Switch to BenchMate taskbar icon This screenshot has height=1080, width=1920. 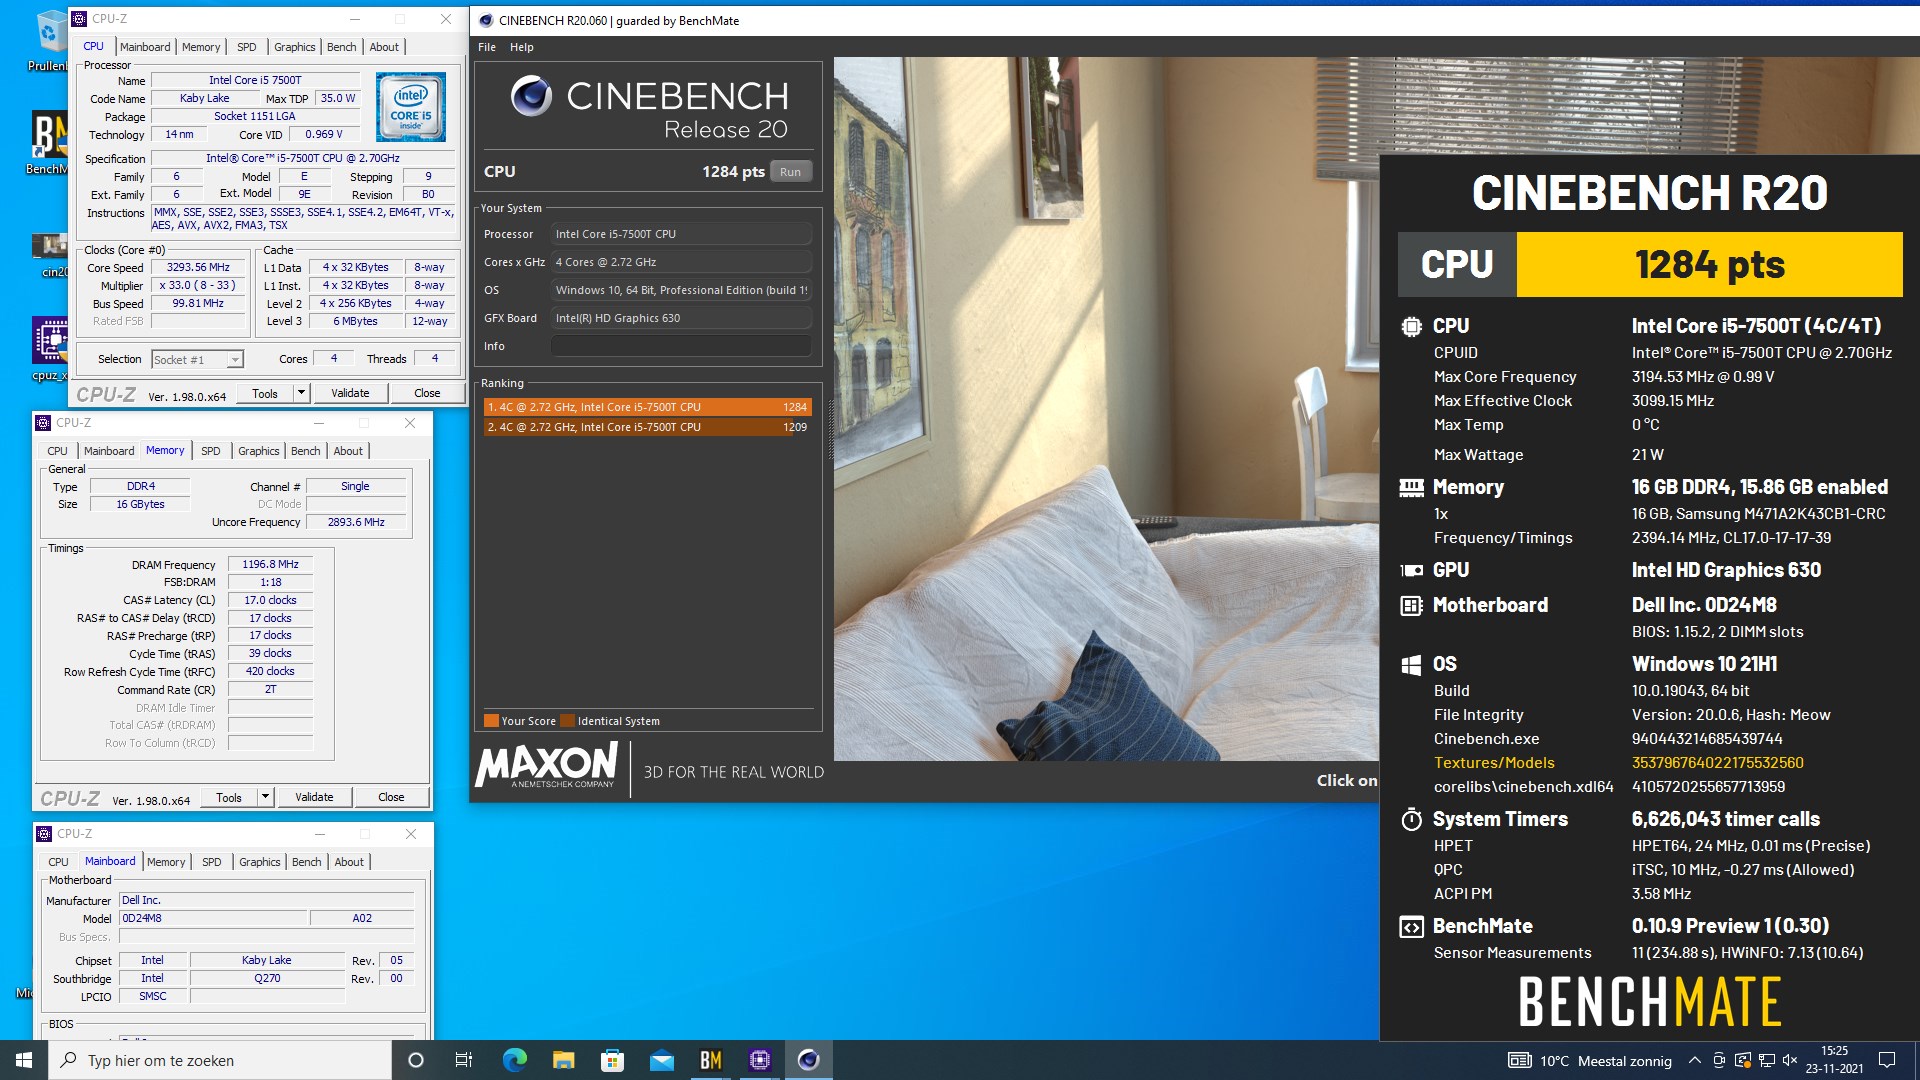tap(710, 1060)
